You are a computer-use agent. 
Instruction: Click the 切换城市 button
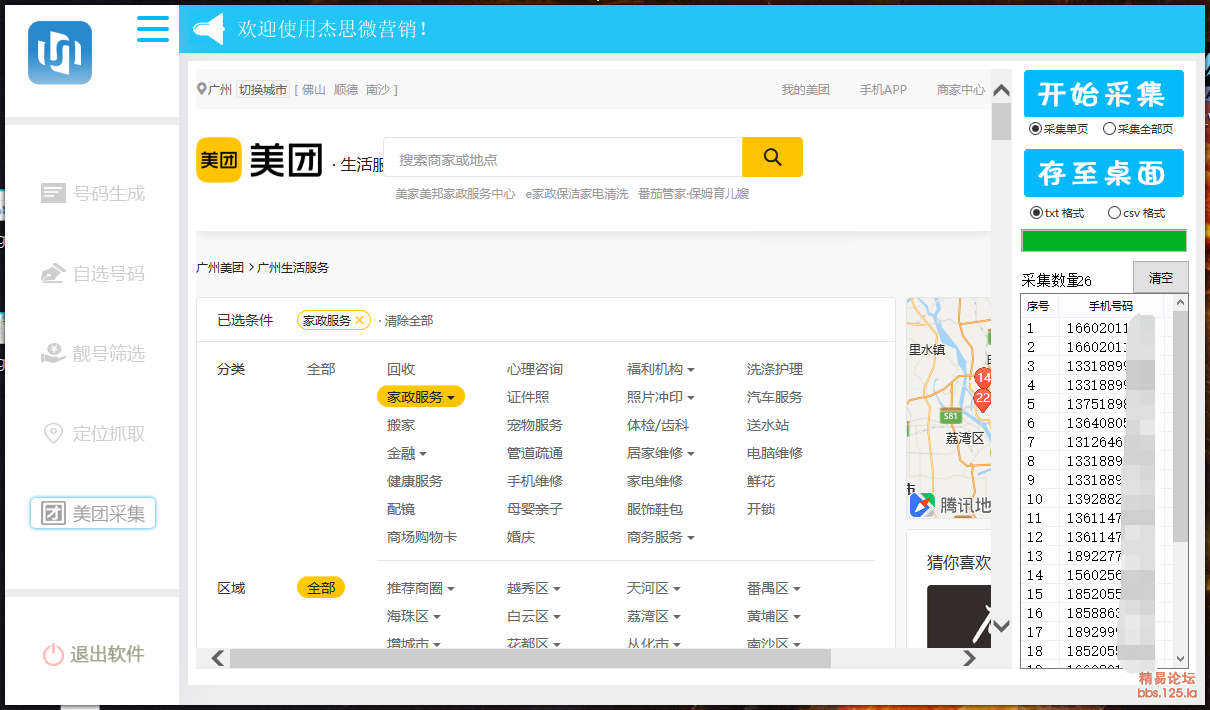click(x=263, y=89)
